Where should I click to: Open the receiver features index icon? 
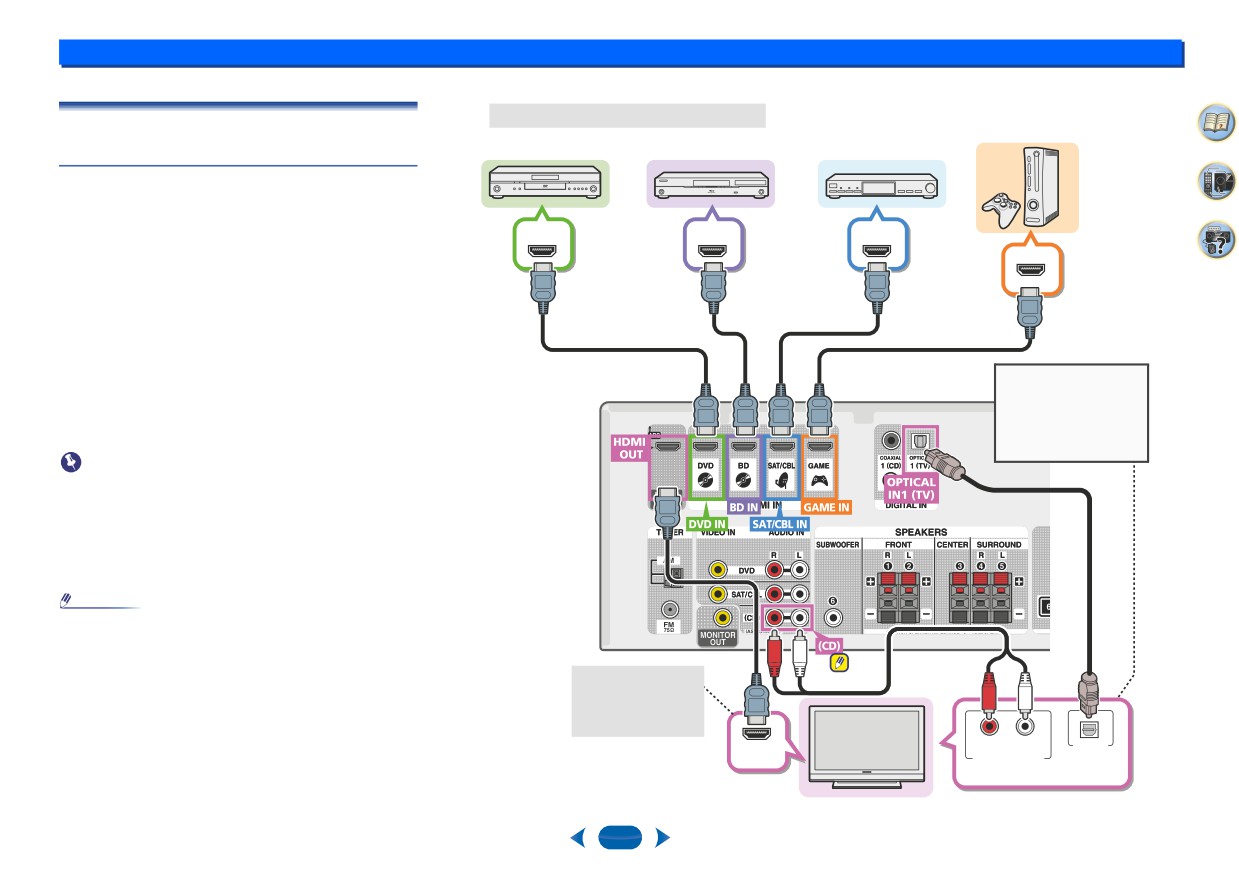pyautogui.click(x=1216, y=184)
